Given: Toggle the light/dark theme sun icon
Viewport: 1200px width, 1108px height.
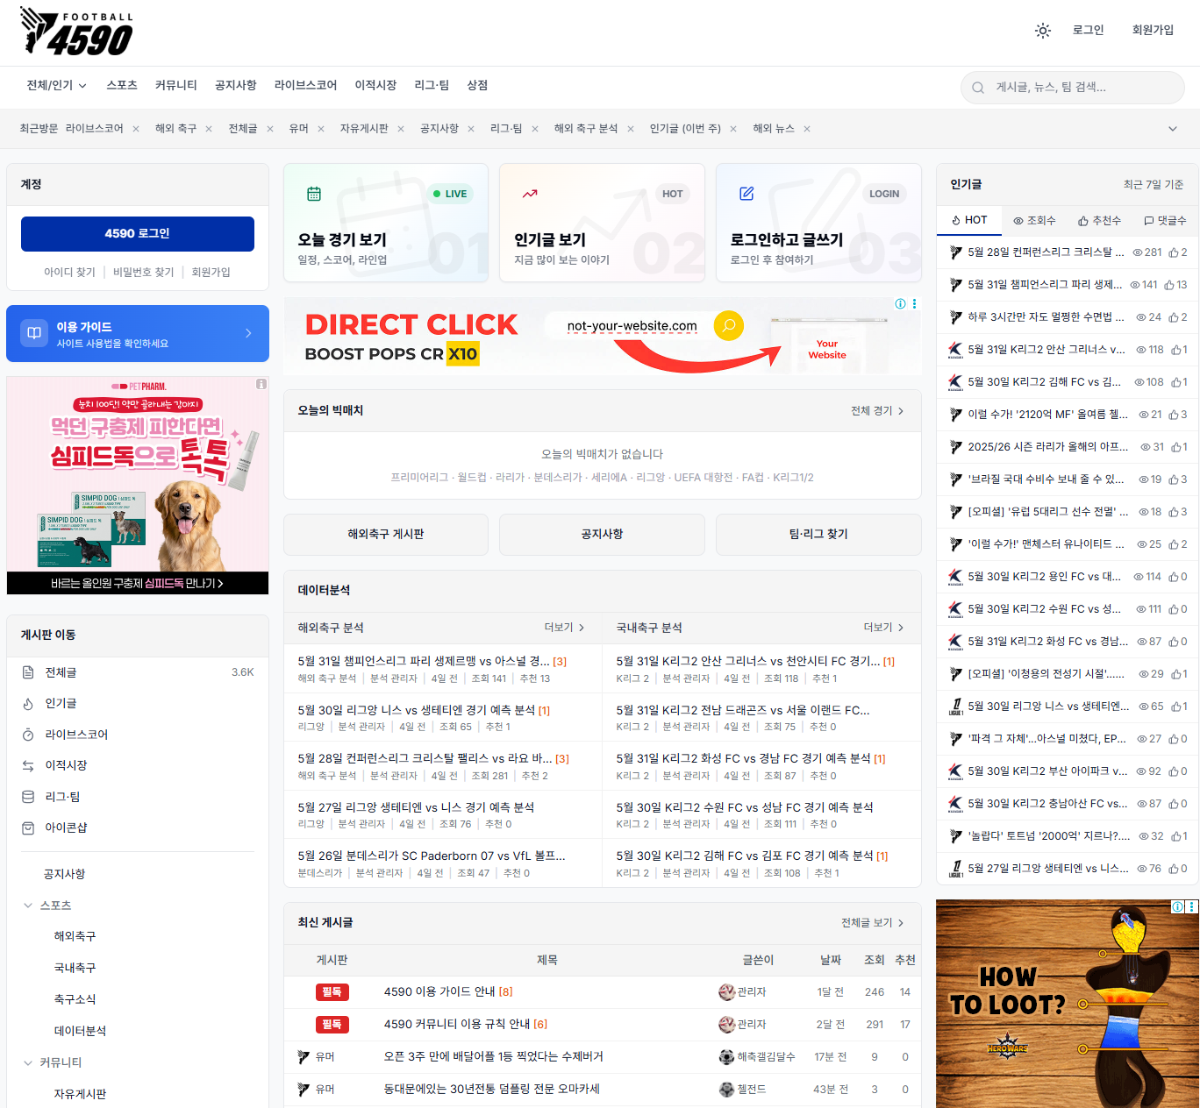Looking at the screenshot, I should pos(1043,31).
